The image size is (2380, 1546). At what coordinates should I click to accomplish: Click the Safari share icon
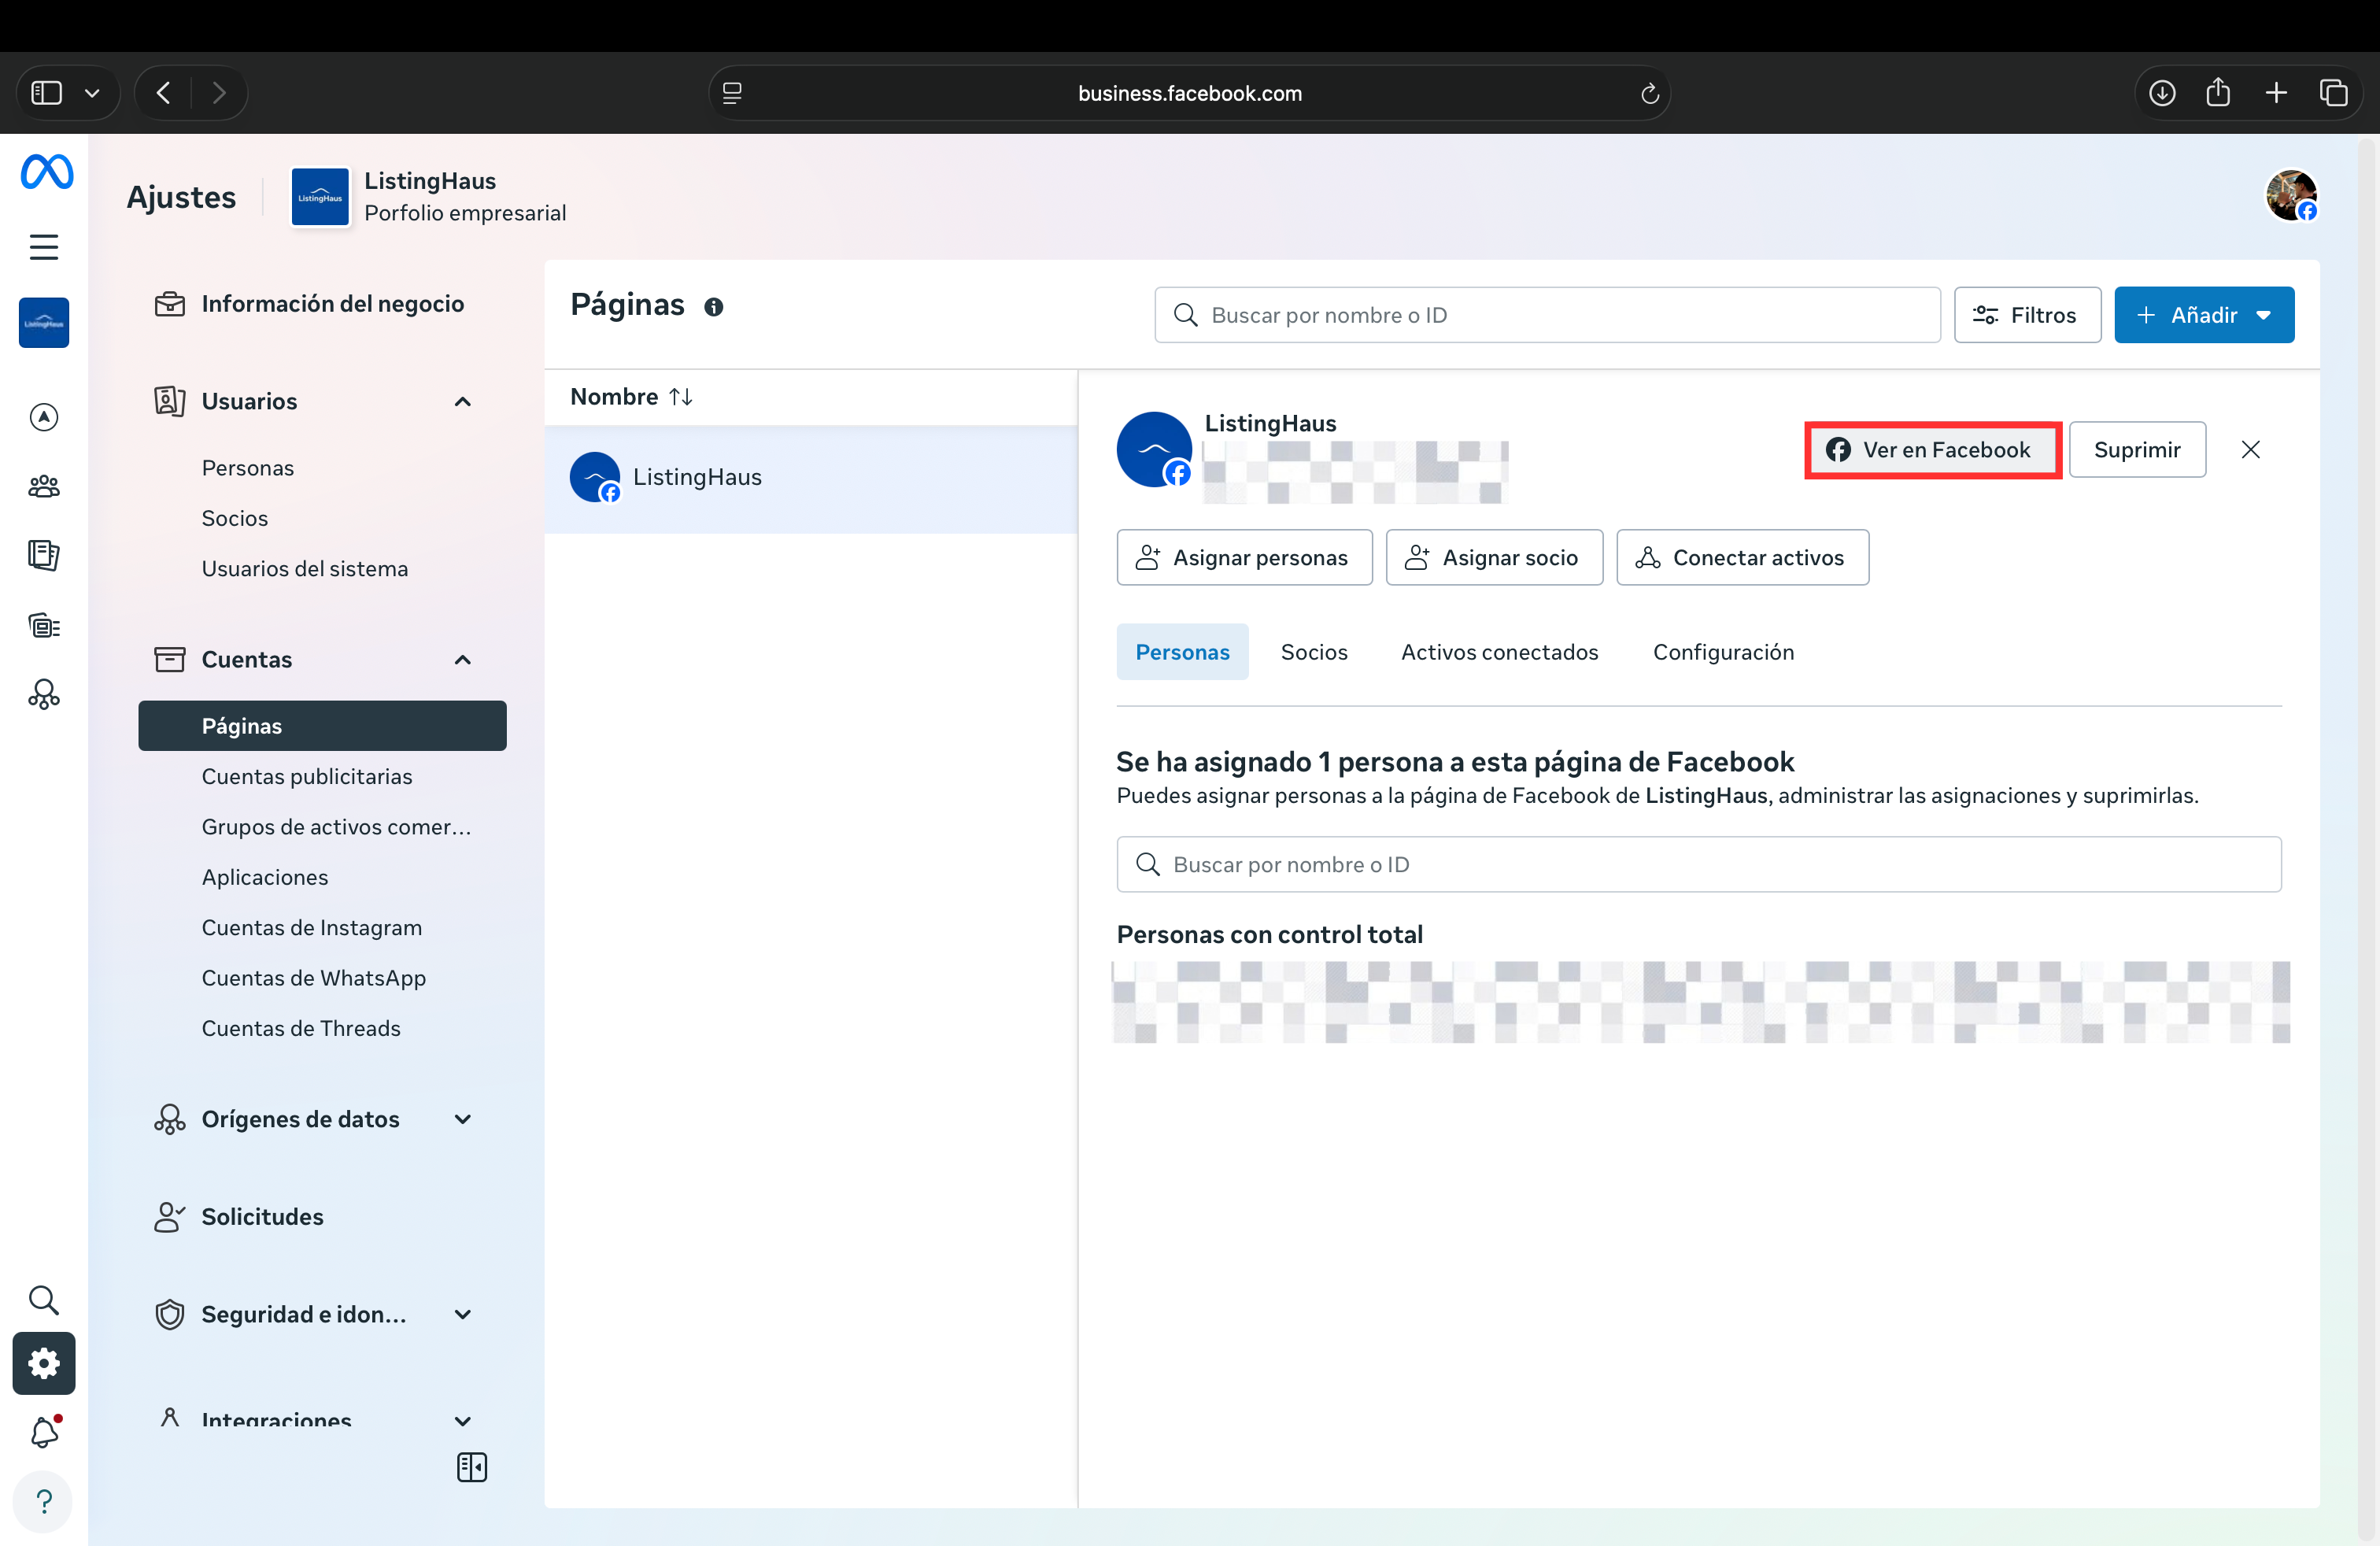pos(2218,93)
